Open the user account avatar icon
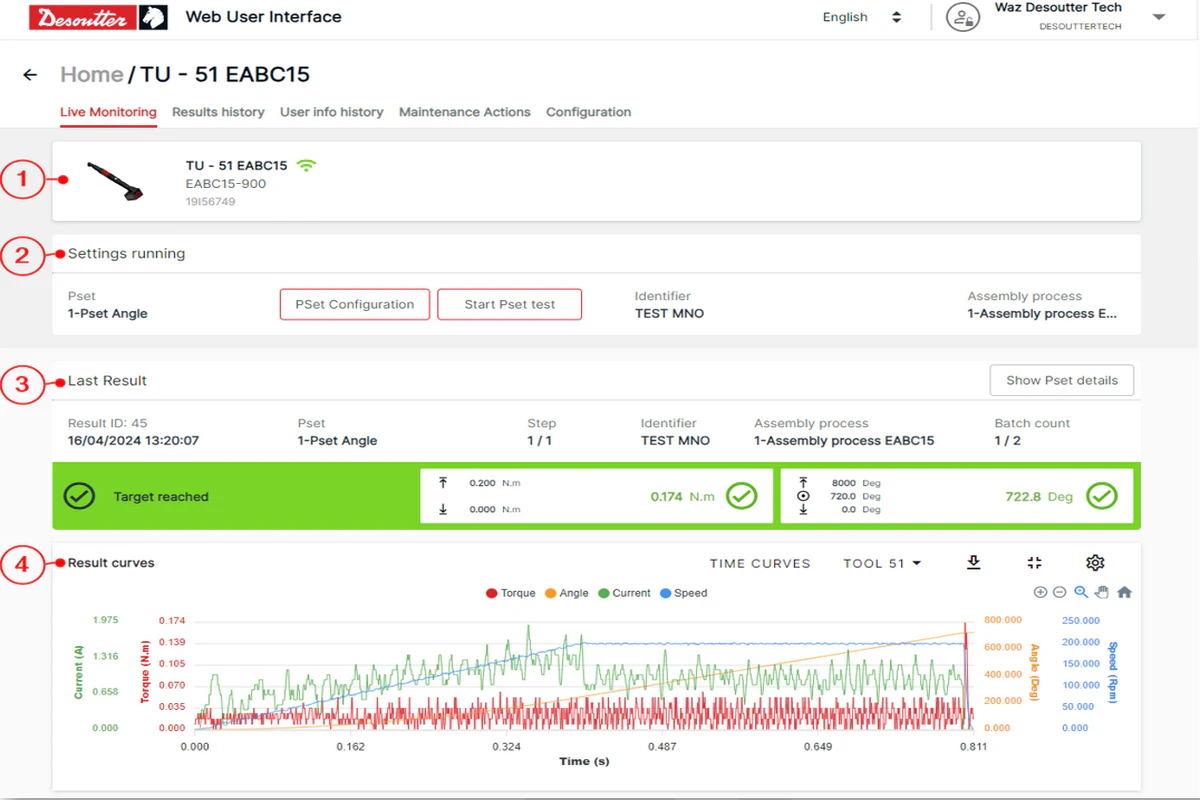The width and height of the screenshot is (1200, 800). tap(962, 17)
